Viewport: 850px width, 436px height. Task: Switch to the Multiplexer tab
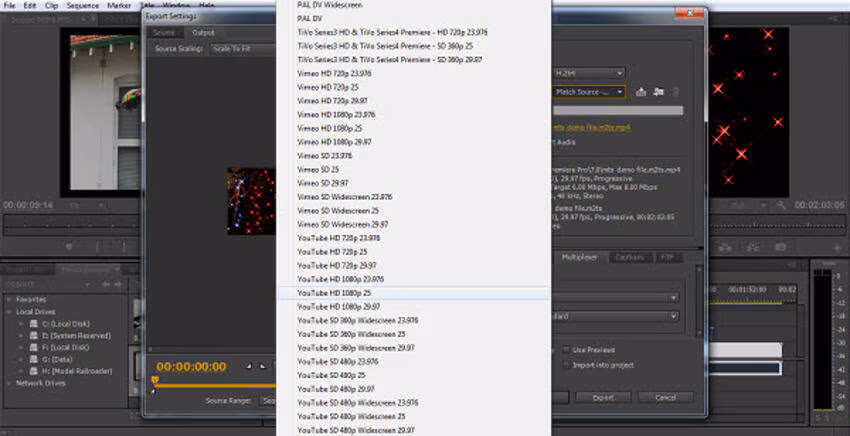point(579,258)
